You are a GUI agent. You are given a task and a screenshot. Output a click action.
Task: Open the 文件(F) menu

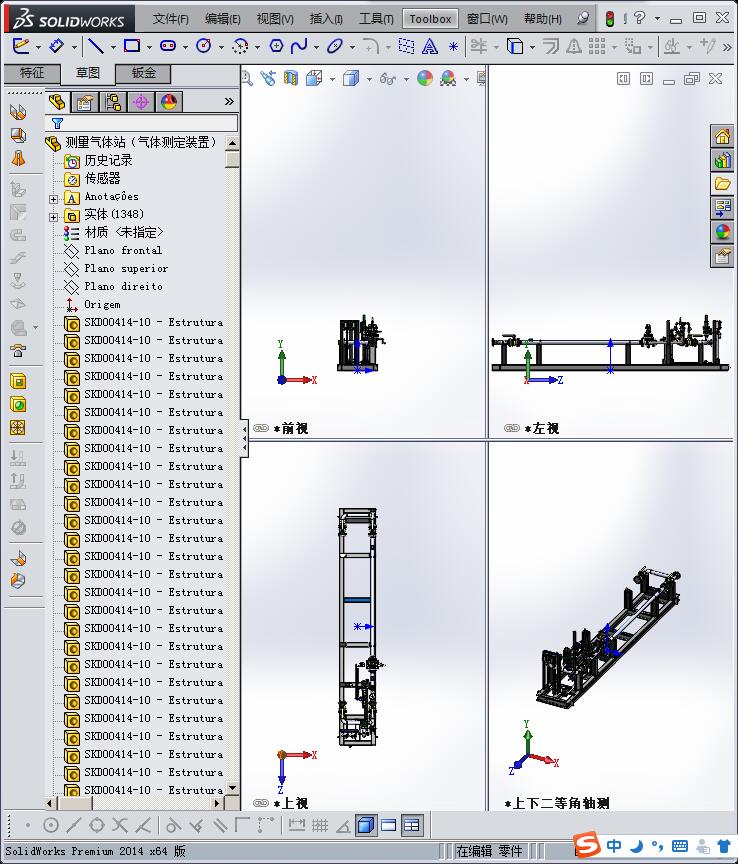(170, 19)
